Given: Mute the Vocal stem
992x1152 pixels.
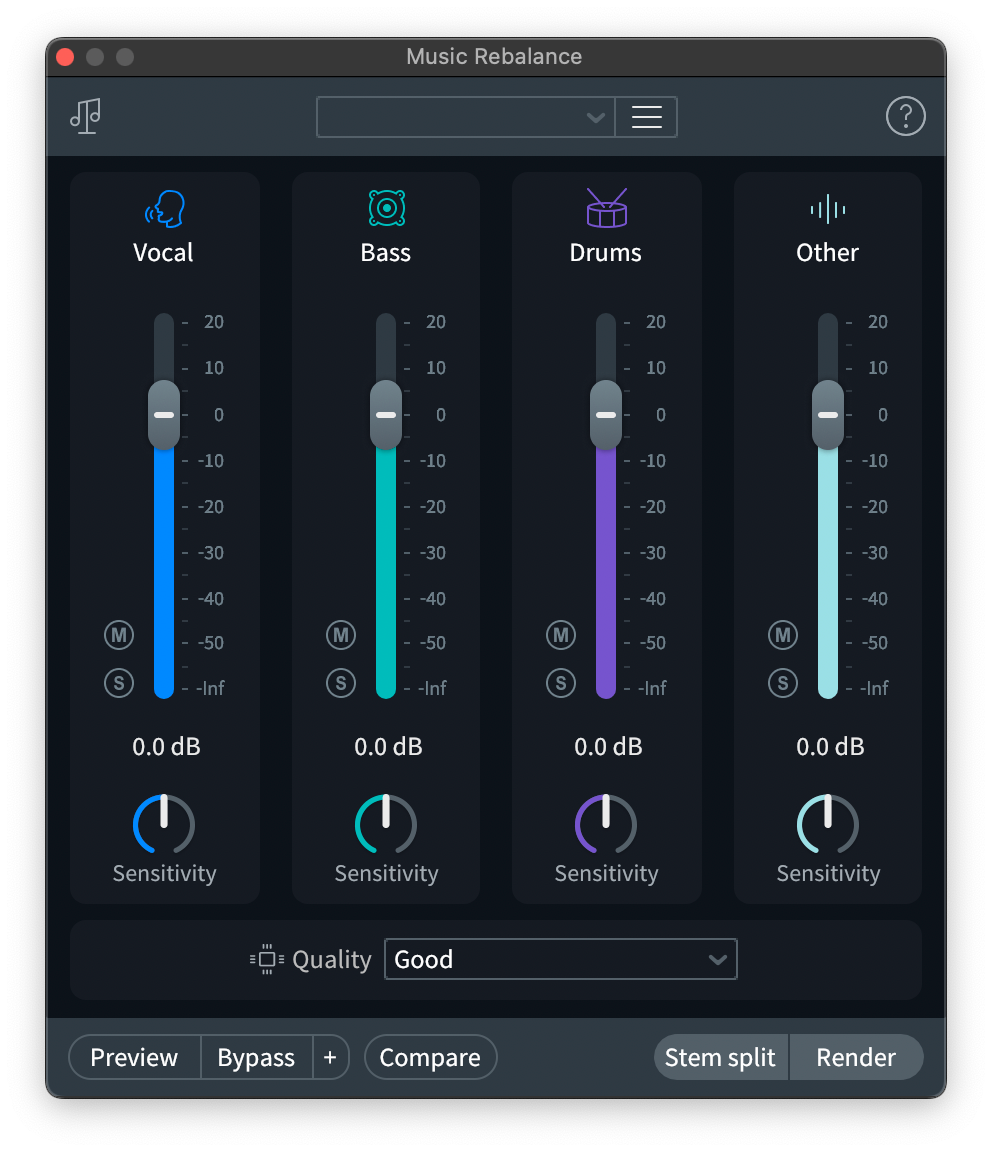Looking at the screenshot, I should pos(119,634).
